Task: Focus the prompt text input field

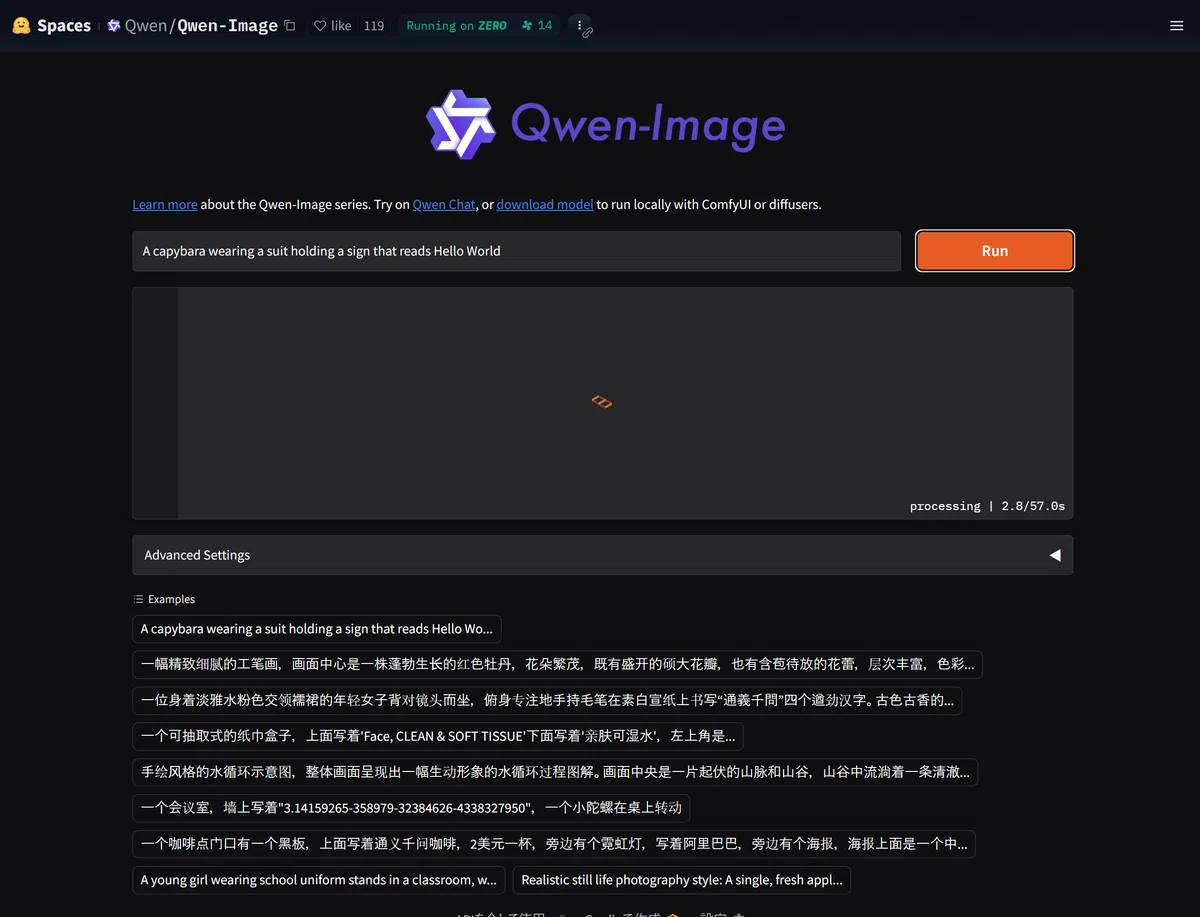Action: (517, 251)
